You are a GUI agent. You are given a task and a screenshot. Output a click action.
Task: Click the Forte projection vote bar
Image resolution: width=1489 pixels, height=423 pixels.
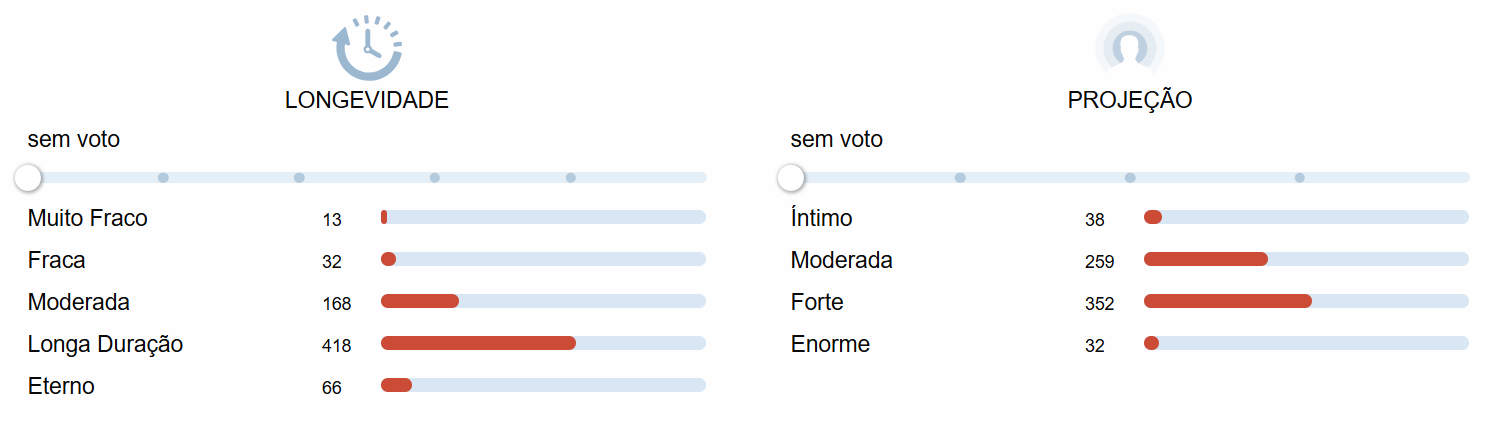pos(1306,301)
